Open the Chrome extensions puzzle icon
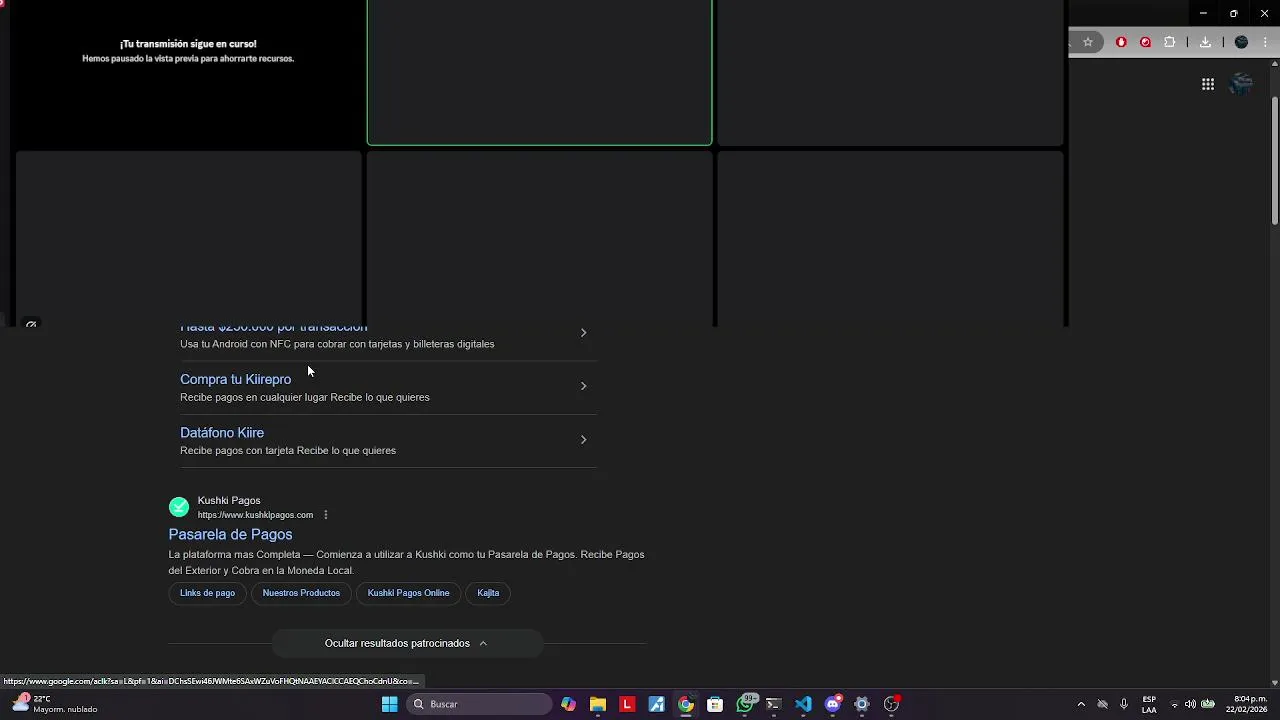The image size is (1280, 720). coord(1170,42)
